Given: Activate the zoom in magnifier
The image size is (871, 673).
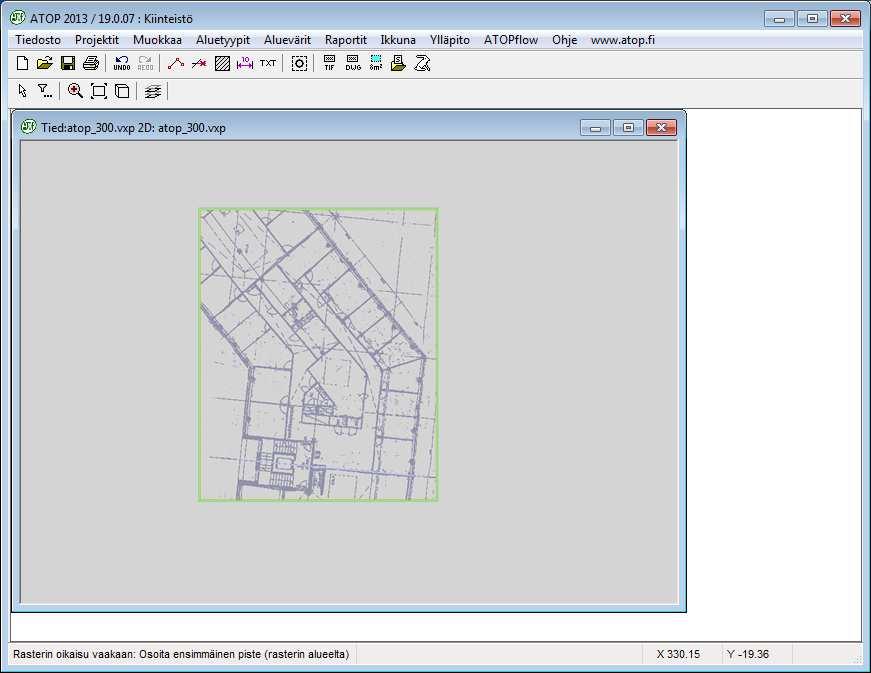Looking at the screenshot, I should click(x=75, y=91).
